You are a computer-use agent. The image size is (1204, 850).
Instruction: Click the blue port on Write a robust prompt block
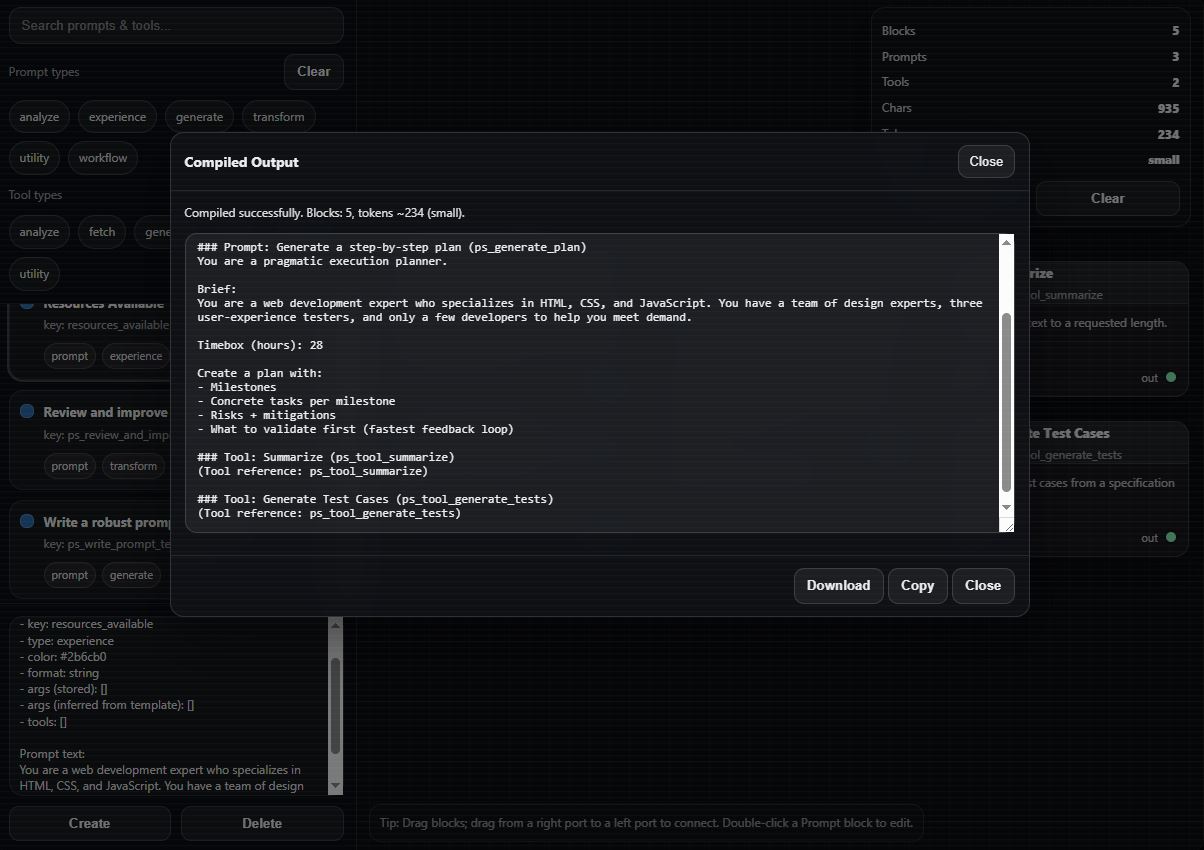pos(27,522)
